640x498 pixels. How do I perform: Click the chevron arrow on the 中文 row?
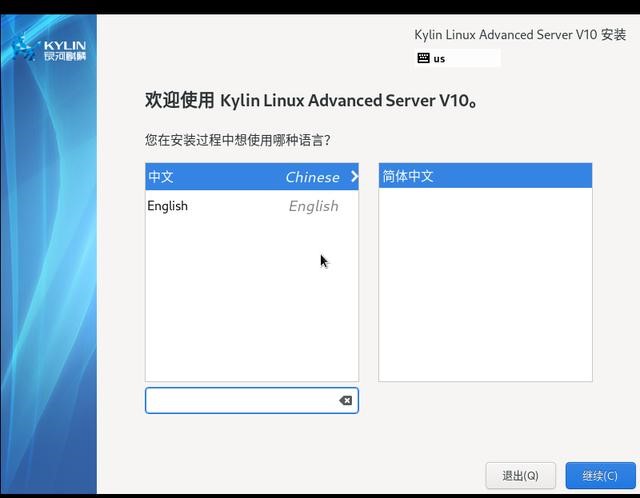click(x=354, y=176)
